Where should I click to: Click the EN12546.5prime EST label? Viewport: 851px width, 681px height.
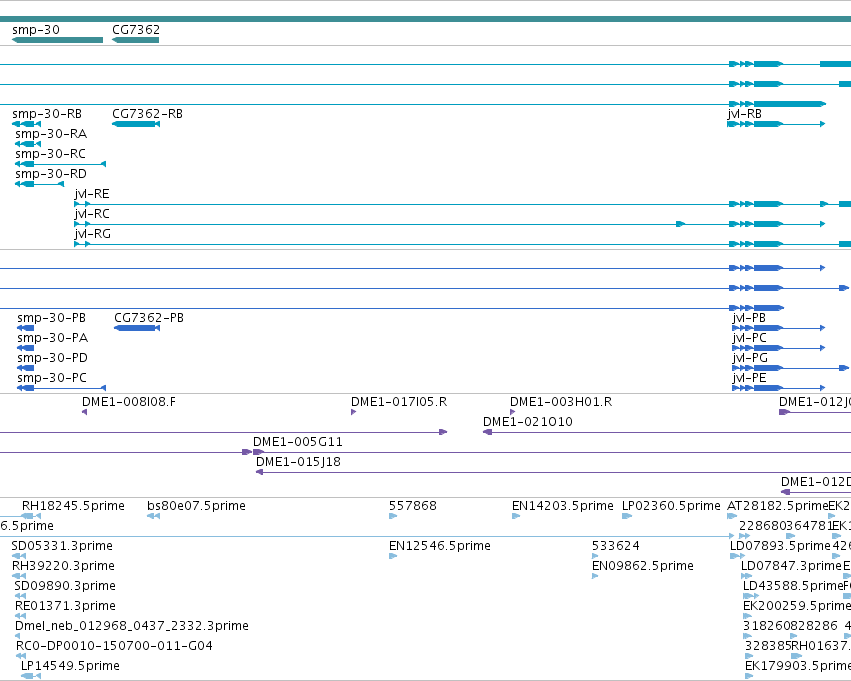coord(440,546)
